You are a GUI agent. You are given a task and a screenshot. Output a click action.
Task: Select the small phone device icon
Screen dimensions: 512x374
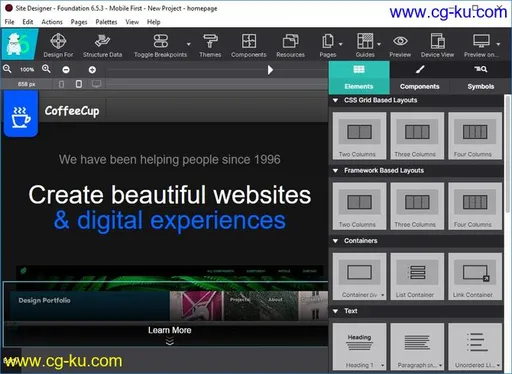click(x=61, y=84)
